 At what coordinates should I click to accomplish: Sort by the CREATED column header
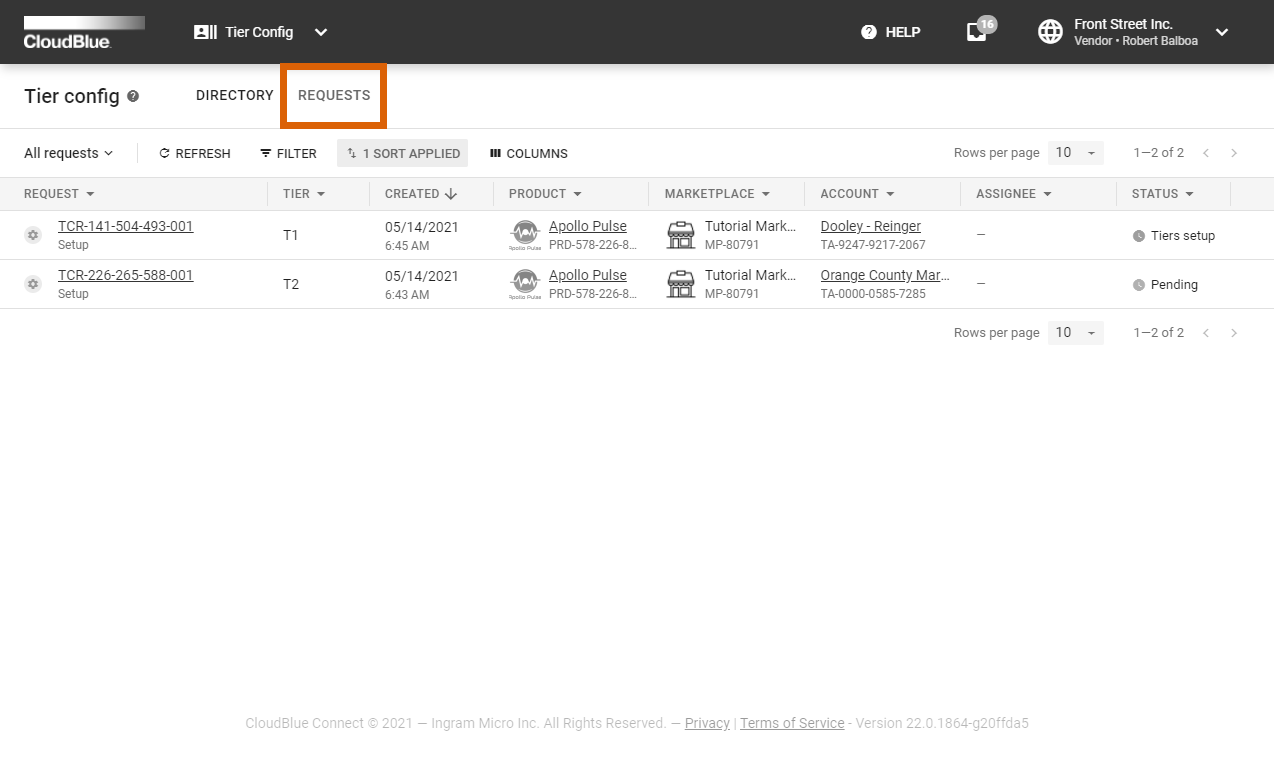[x=421, y=194]
